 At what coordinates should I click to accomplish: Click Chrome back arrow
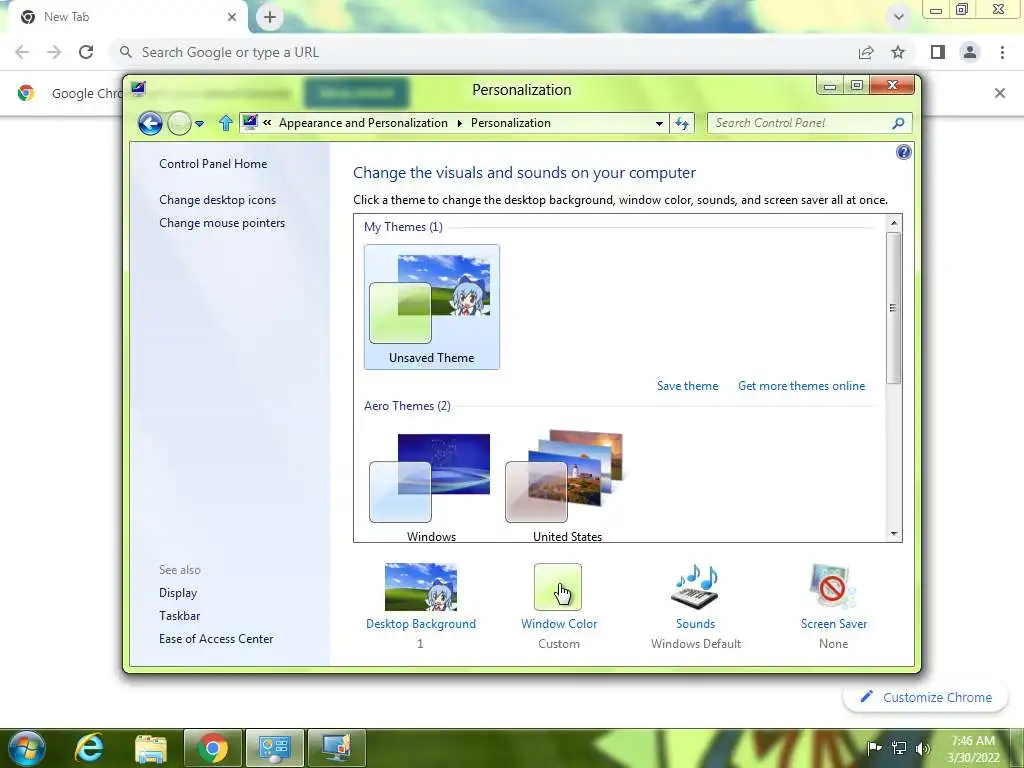tap(22, 52)
